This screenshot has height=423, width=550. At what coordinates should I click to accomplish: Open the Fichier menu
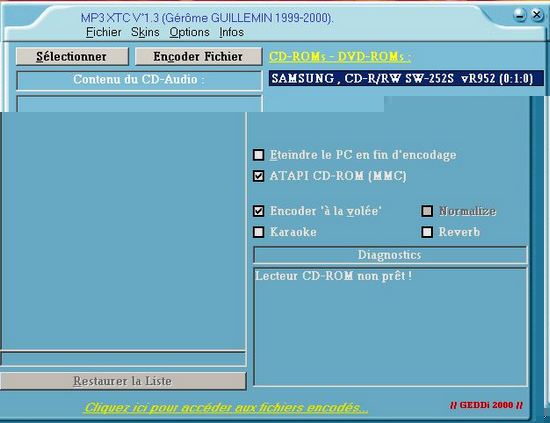pyautogui.click(x=103, y=32)
